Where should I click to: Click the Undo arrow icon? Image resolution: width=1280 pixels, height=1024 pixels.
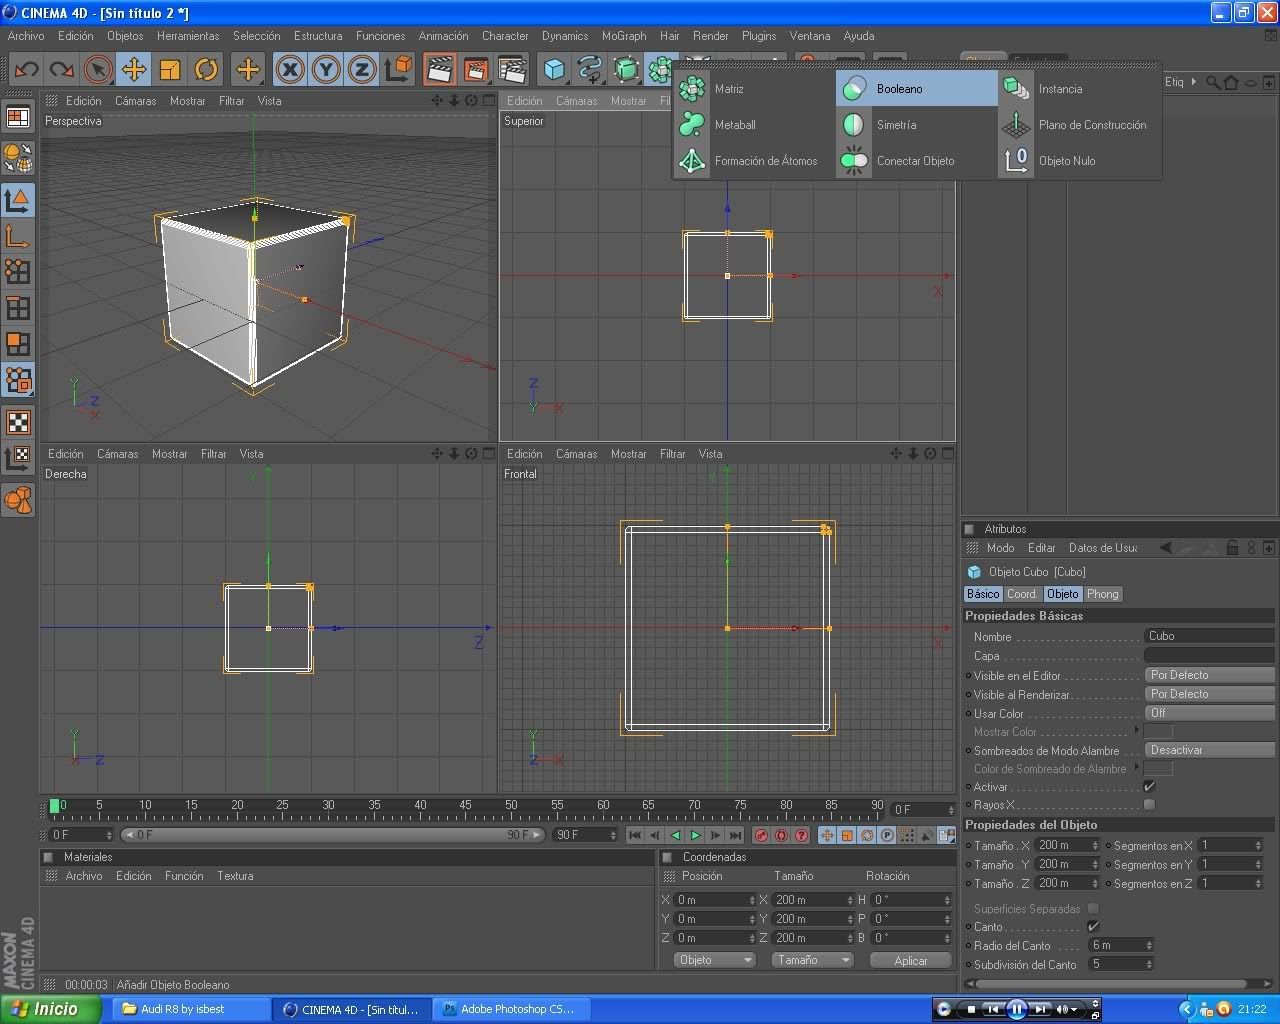[26, 69]
